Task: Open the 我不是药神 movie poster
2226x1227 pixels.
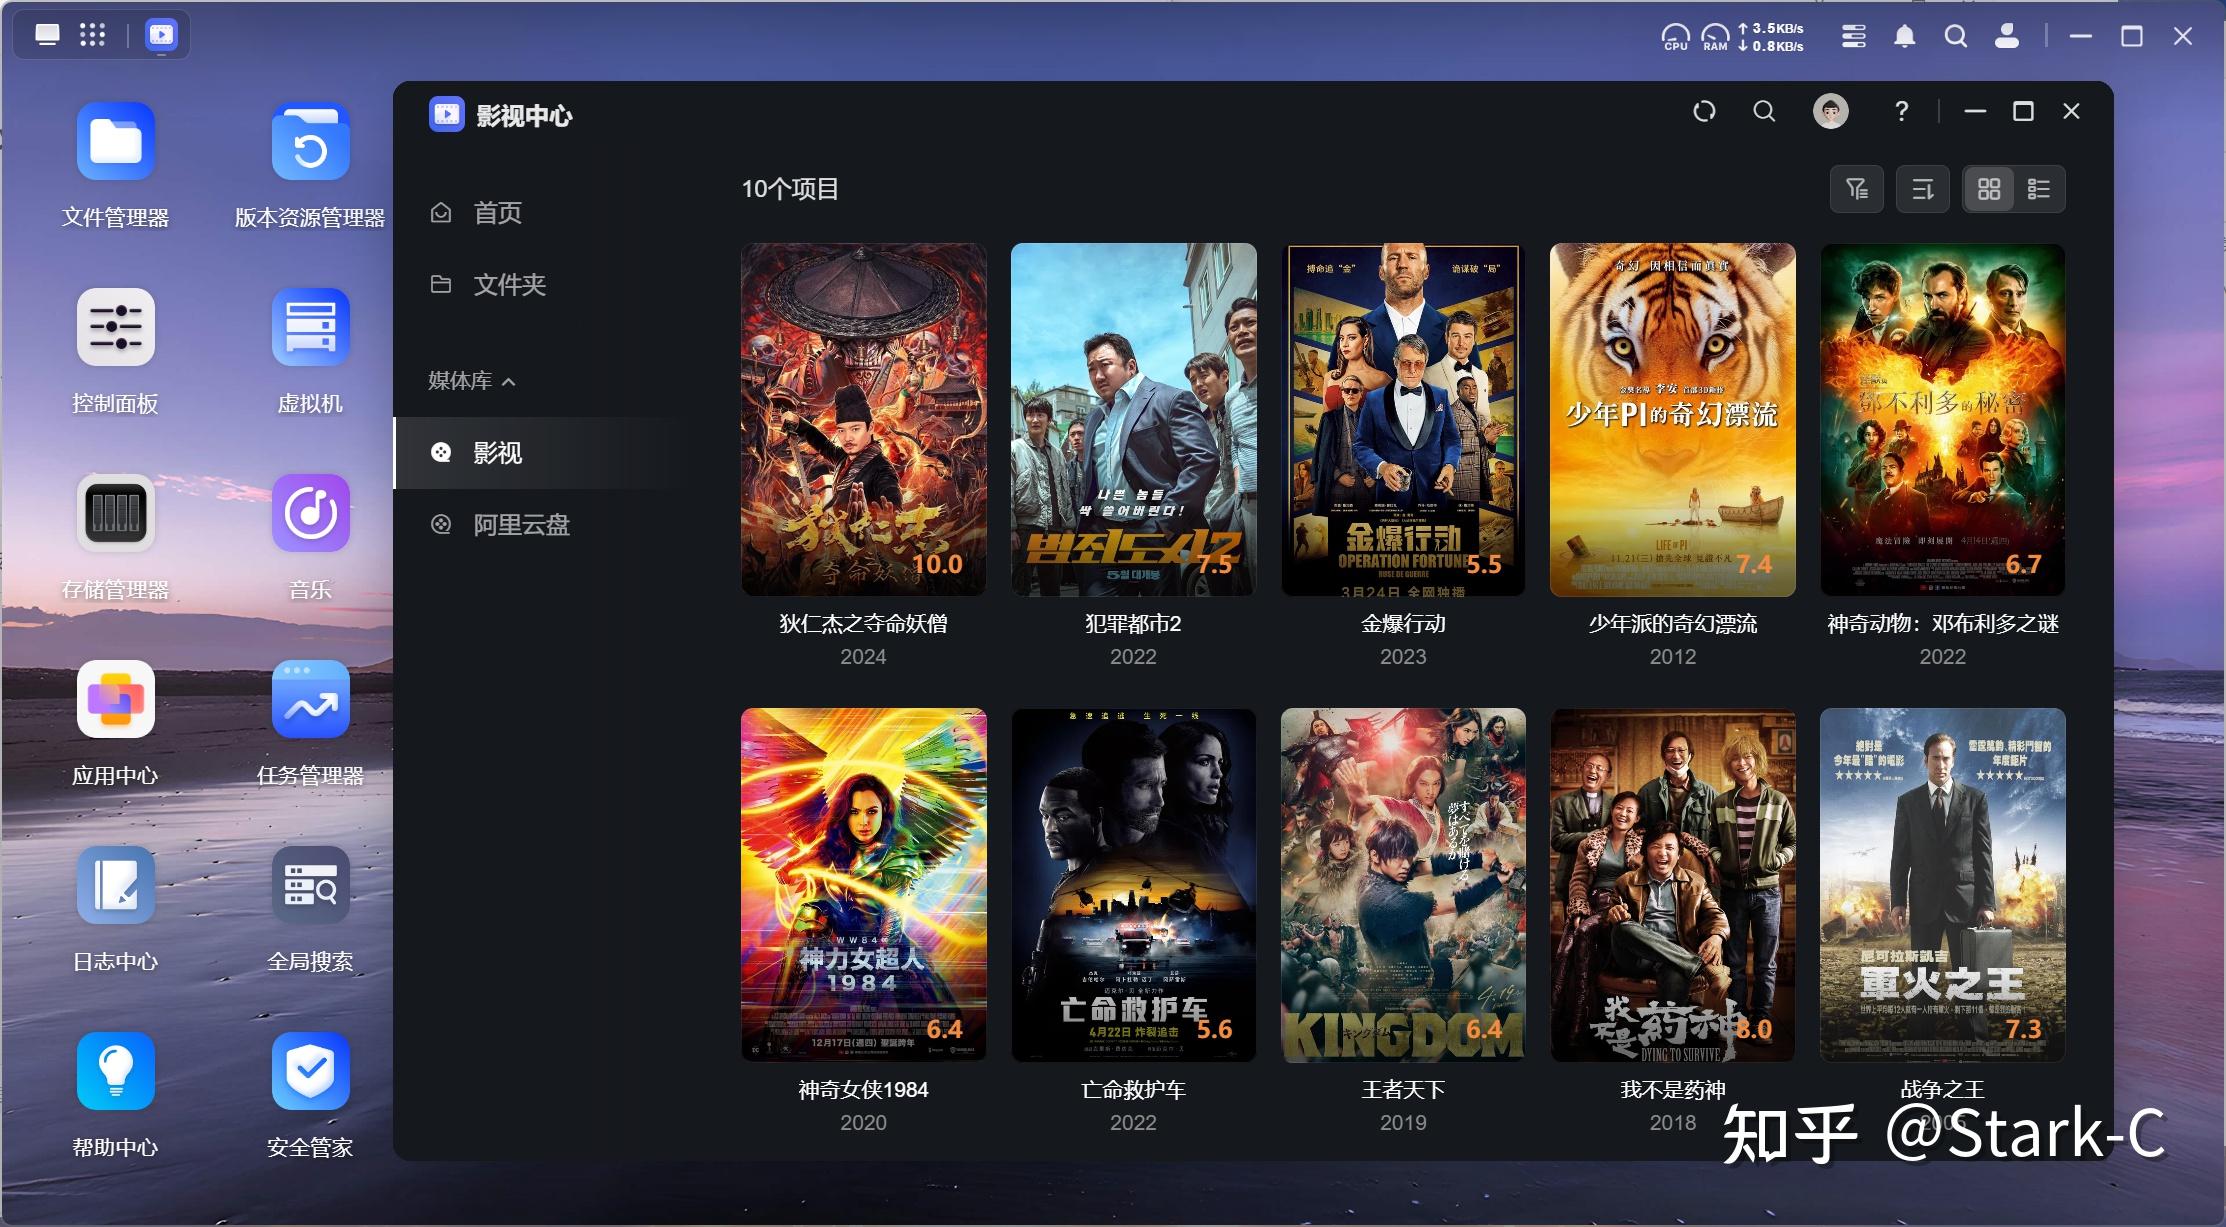Action: click(1672, 884)
